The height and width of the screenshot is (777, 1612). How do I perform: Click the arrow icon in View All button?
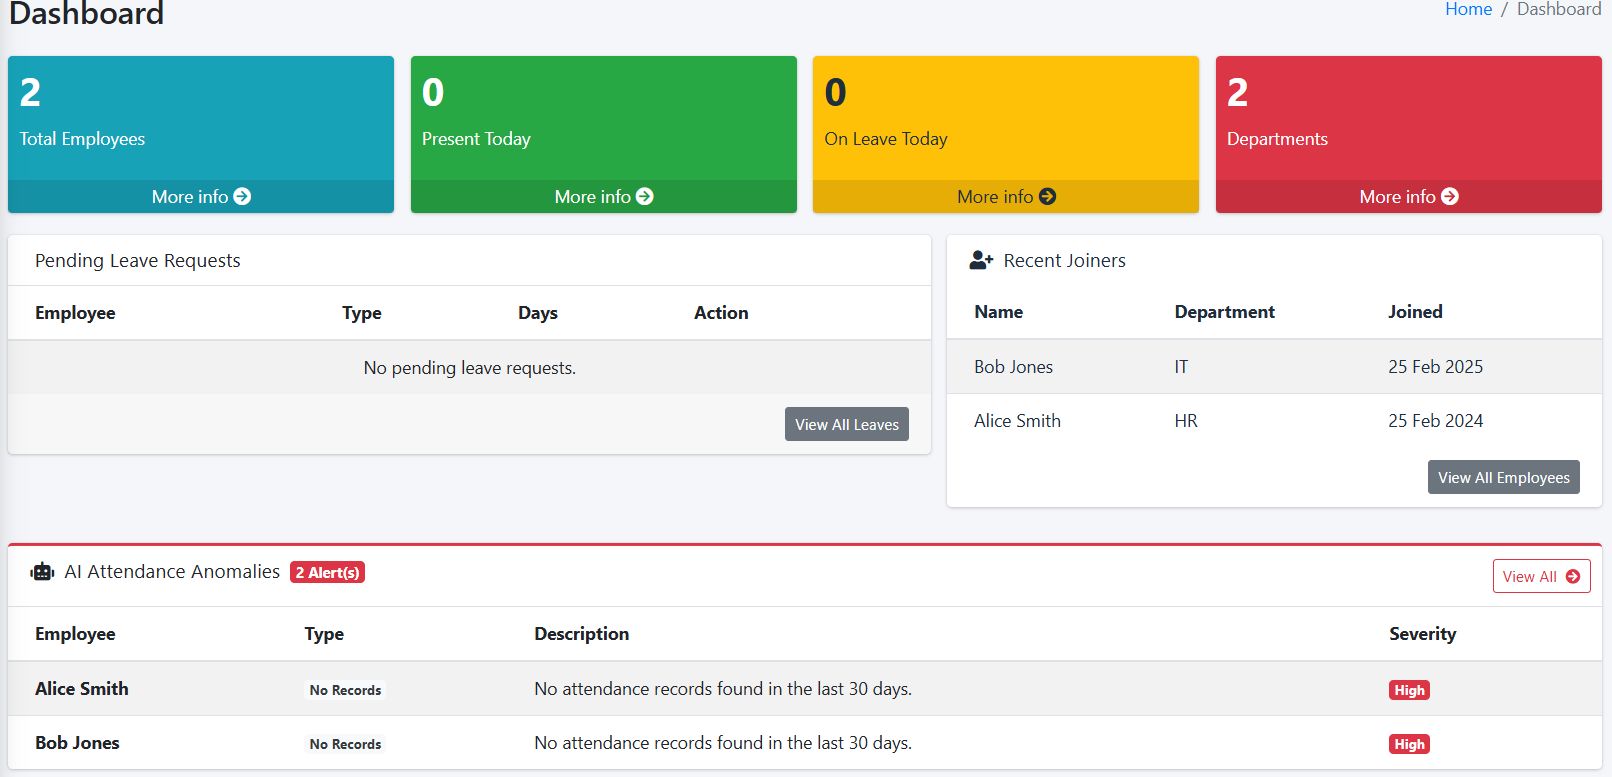(x=1573, y=577)
